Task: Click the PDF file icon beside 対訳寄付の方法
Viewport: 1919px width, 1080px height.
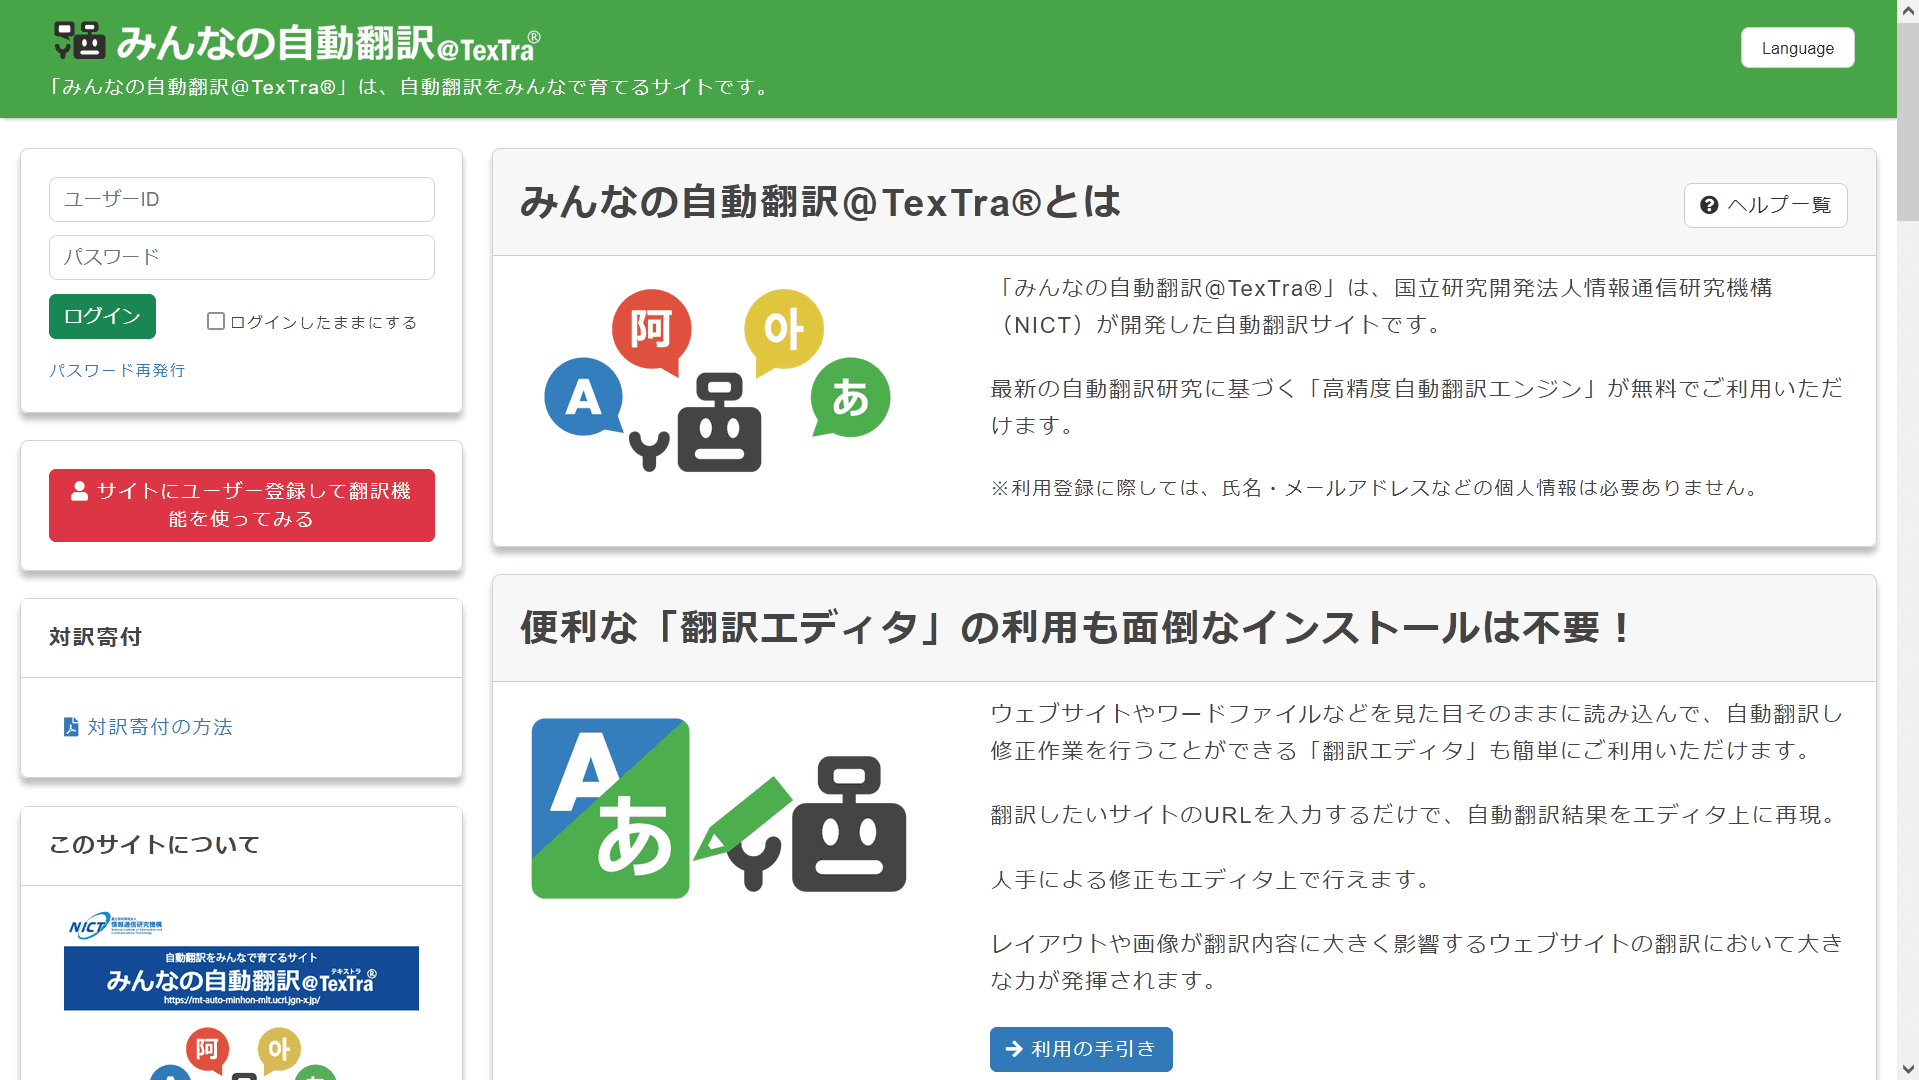Action: click(x=71, y=727)
